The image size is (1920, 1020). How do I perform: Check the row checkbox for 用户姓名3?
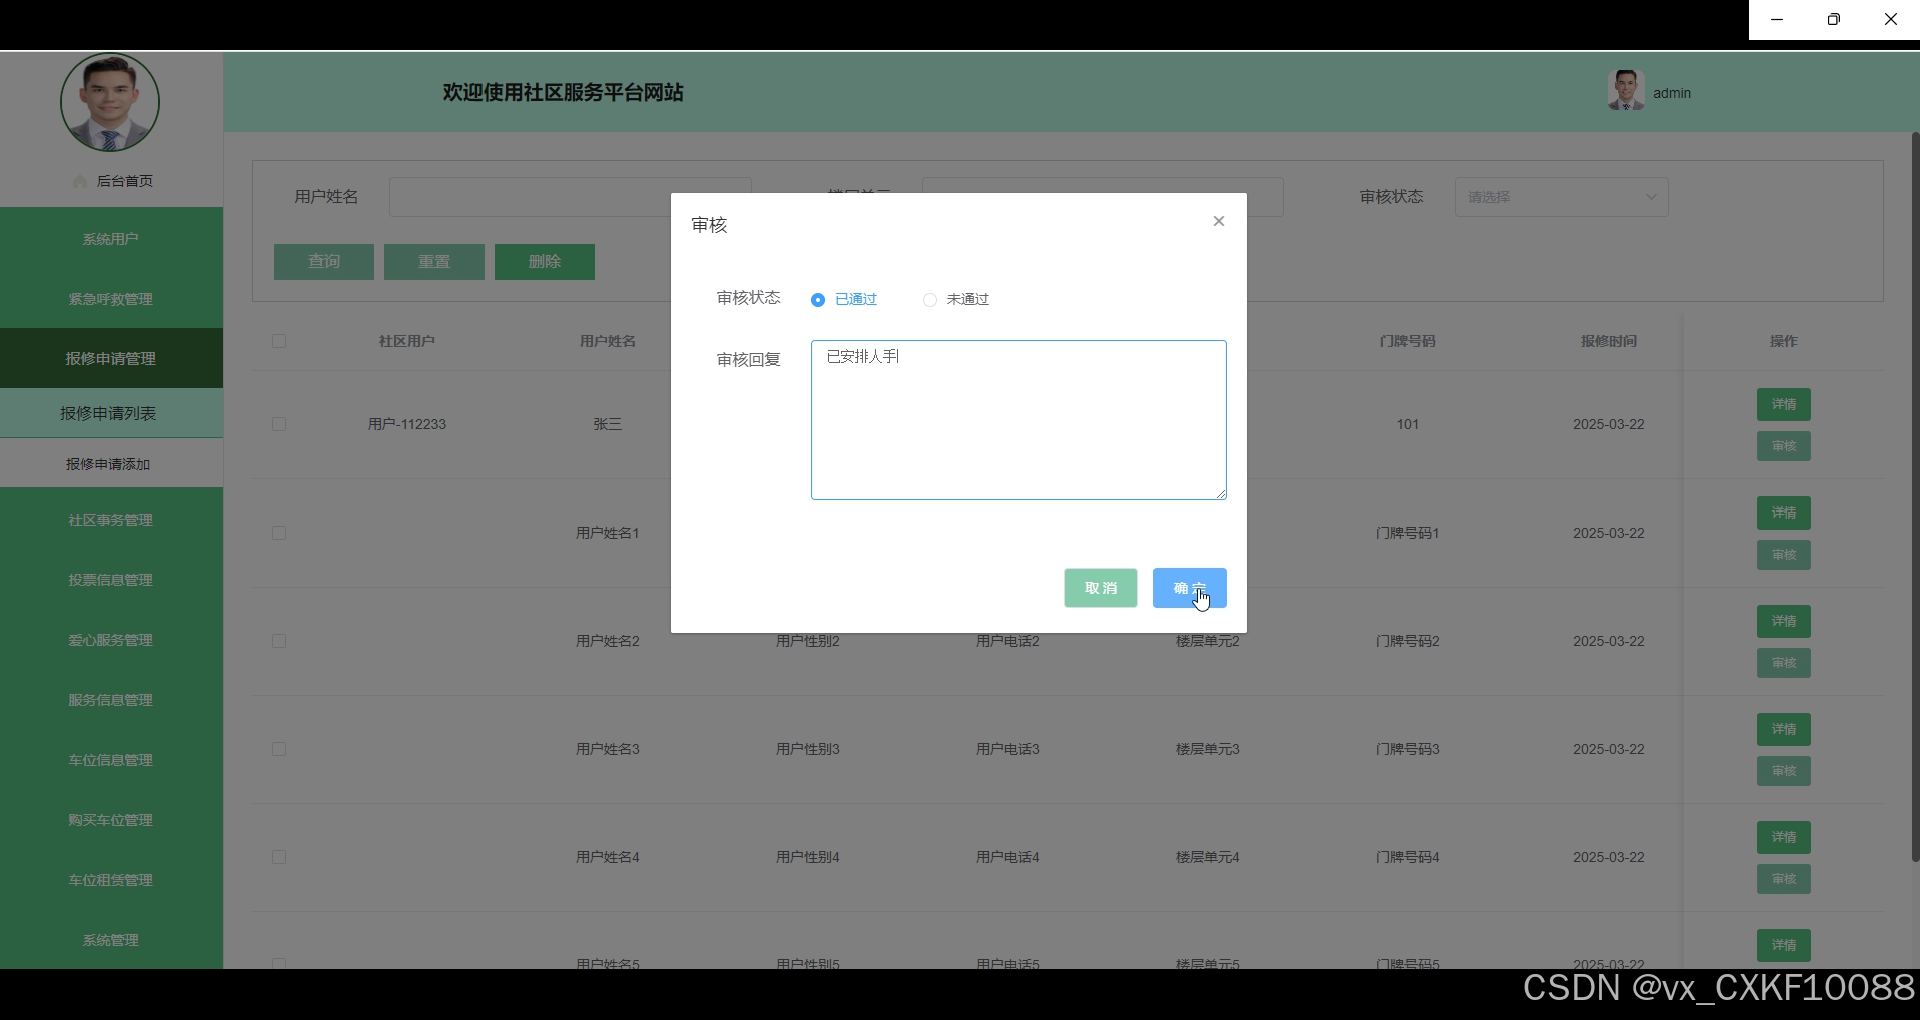click(279, 749)
